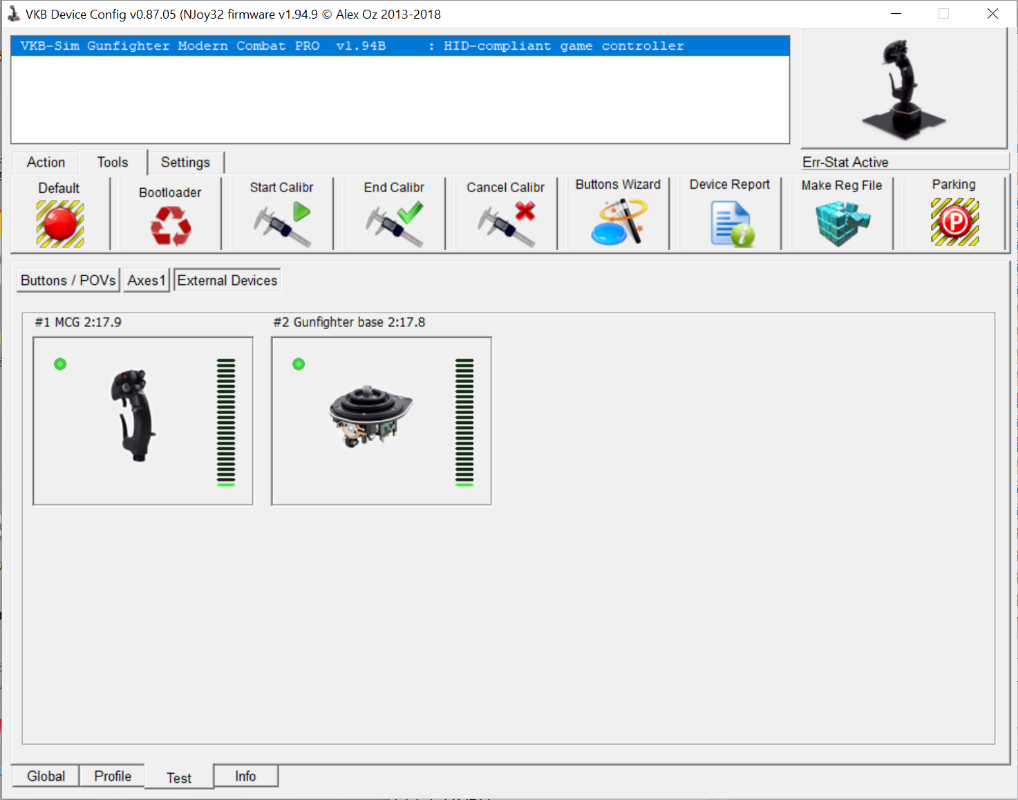Click the Make Reg File cube icon
The height and width of the screenshot is (800, 1018).
pos(843,223)
